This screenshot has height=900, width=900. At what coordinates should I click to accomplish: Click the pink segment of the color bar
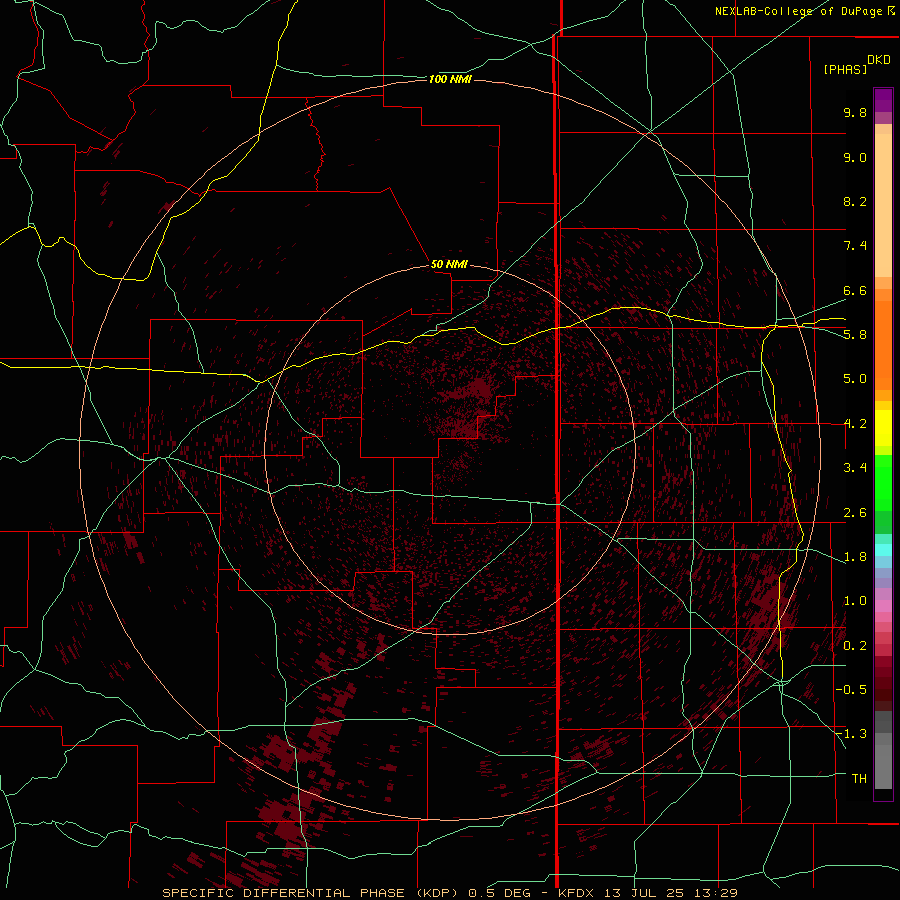pyautogui.click(x=883, y=606)
